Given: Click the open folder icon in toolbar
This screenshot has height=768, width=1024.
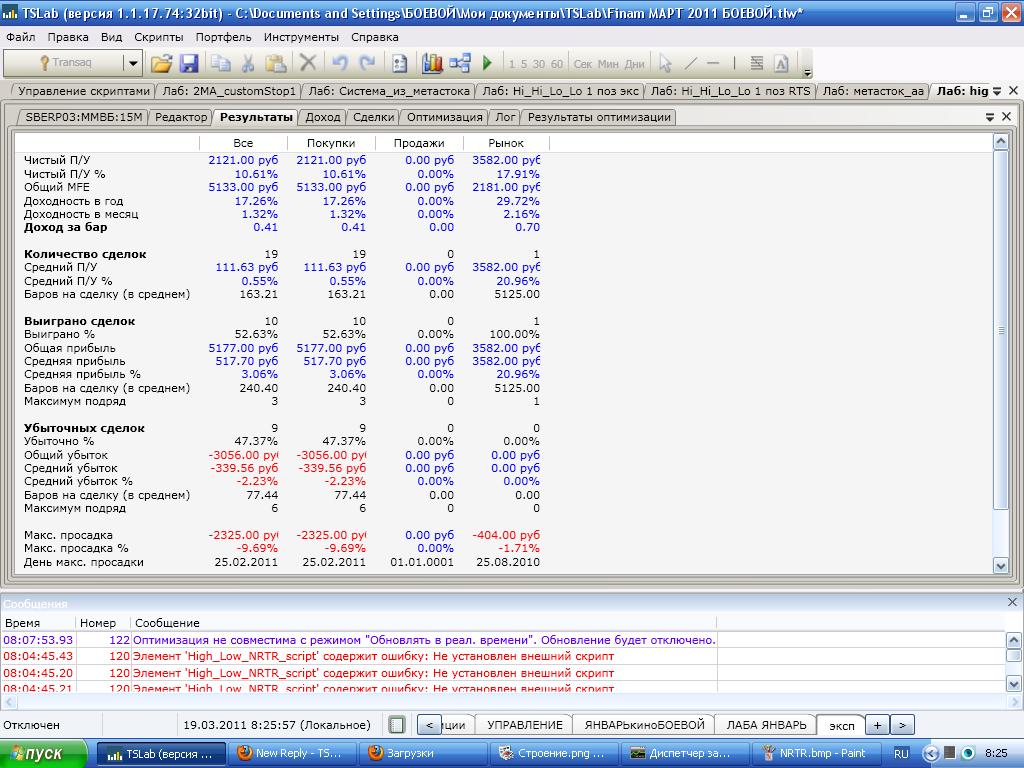Looking at the screenshot, I should click(x=161, y=63).
